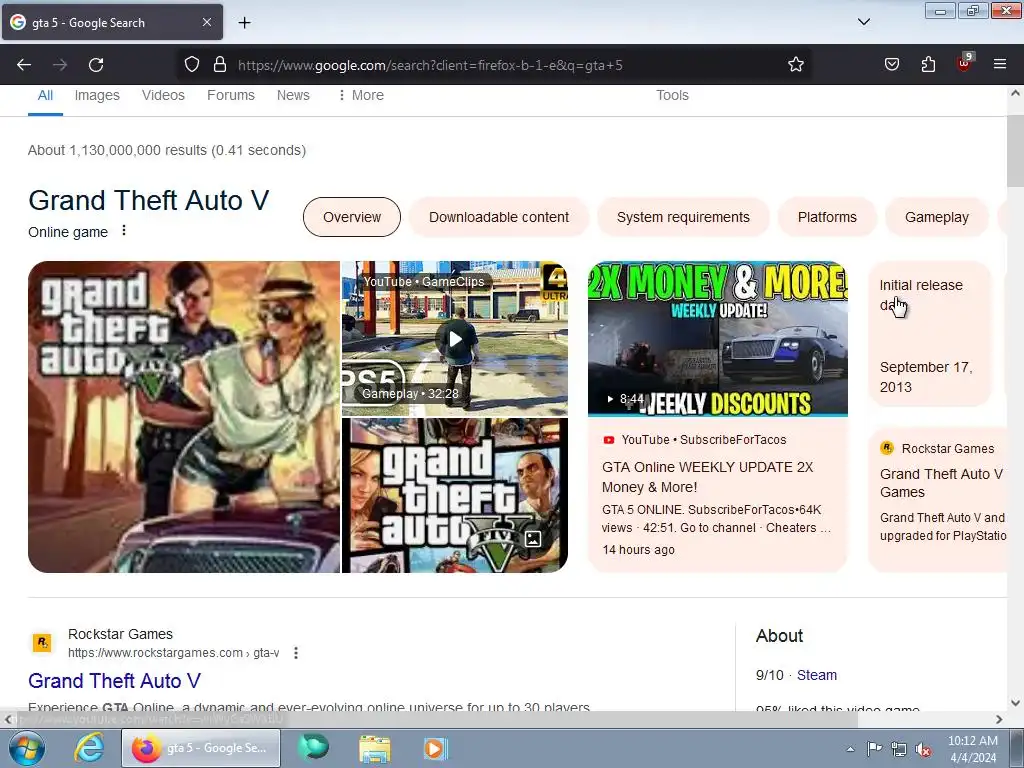Image resolution: width=1024 pixels, height=768 pixels.
Task: Launch Windows Media Player from taskbar
Action: tap(436, 748)
